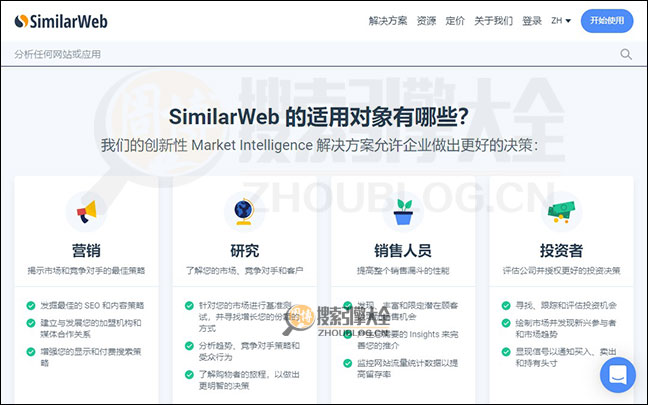The width and height of the screenshot is (648, 405).
Task: Click the heading SimilarWeb 的适用对象有哪些?
Action: click(319, 117)
